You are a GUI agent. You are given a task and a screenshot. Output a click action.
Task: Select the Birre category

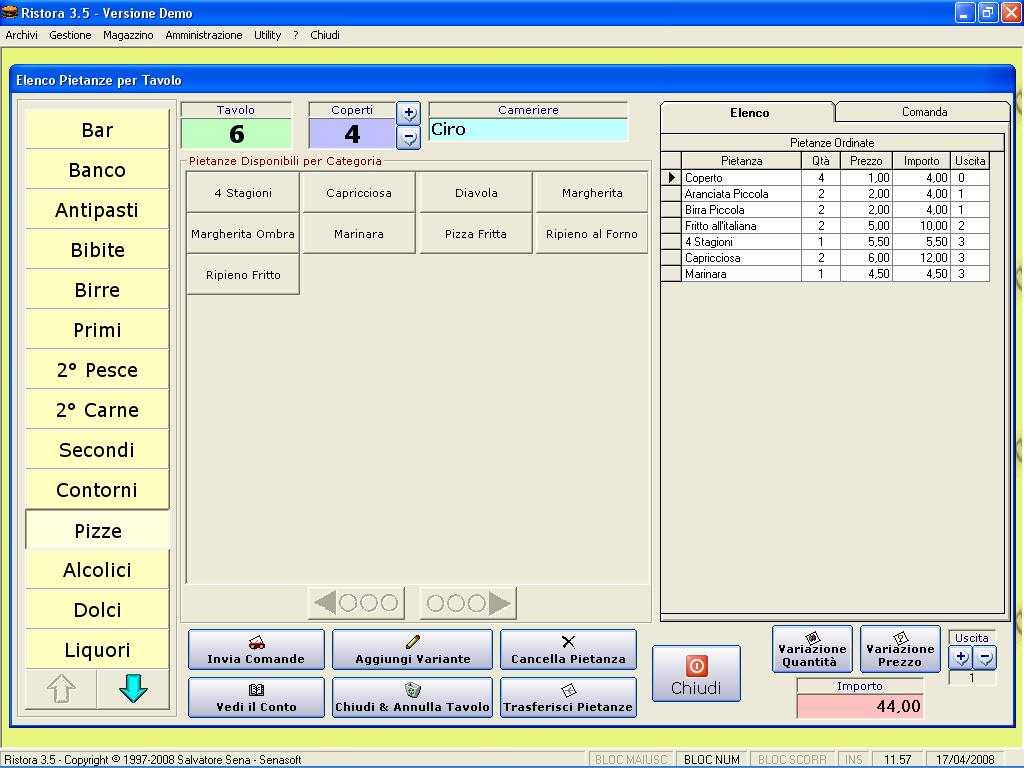click(97, 290)
